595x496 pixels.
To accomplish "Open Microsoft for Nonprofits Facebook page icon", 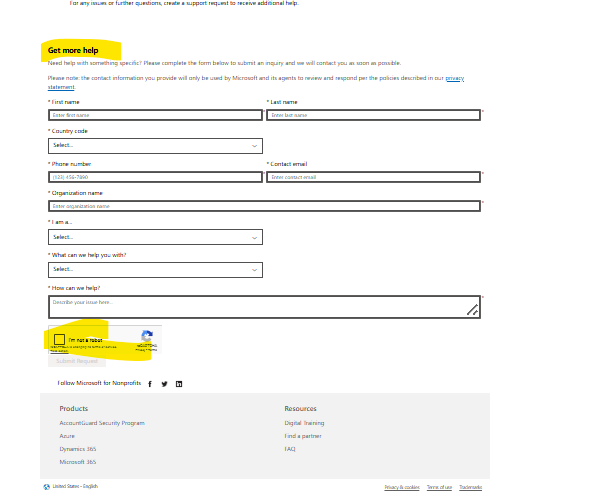I will point(150,384).
